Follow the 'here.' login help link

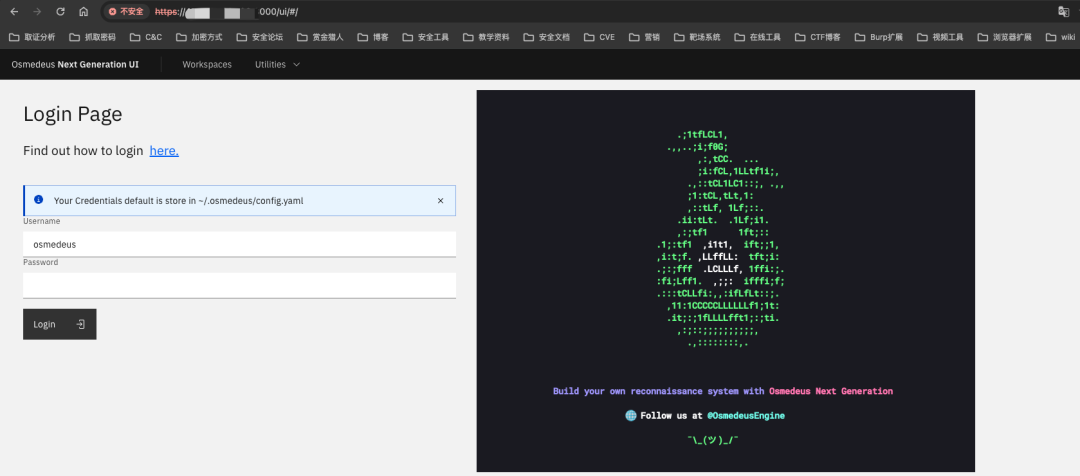tap(164, 151)
